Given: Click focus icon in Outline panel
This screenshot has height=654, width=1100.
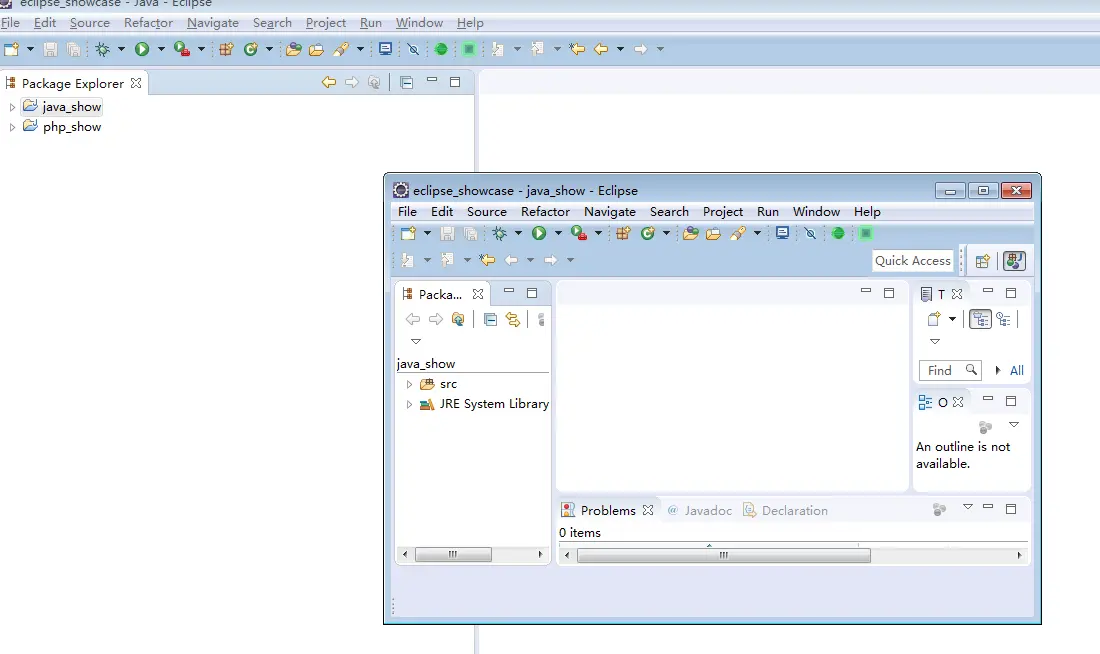Looking at the screenshot, I should [x=986, y=427].
